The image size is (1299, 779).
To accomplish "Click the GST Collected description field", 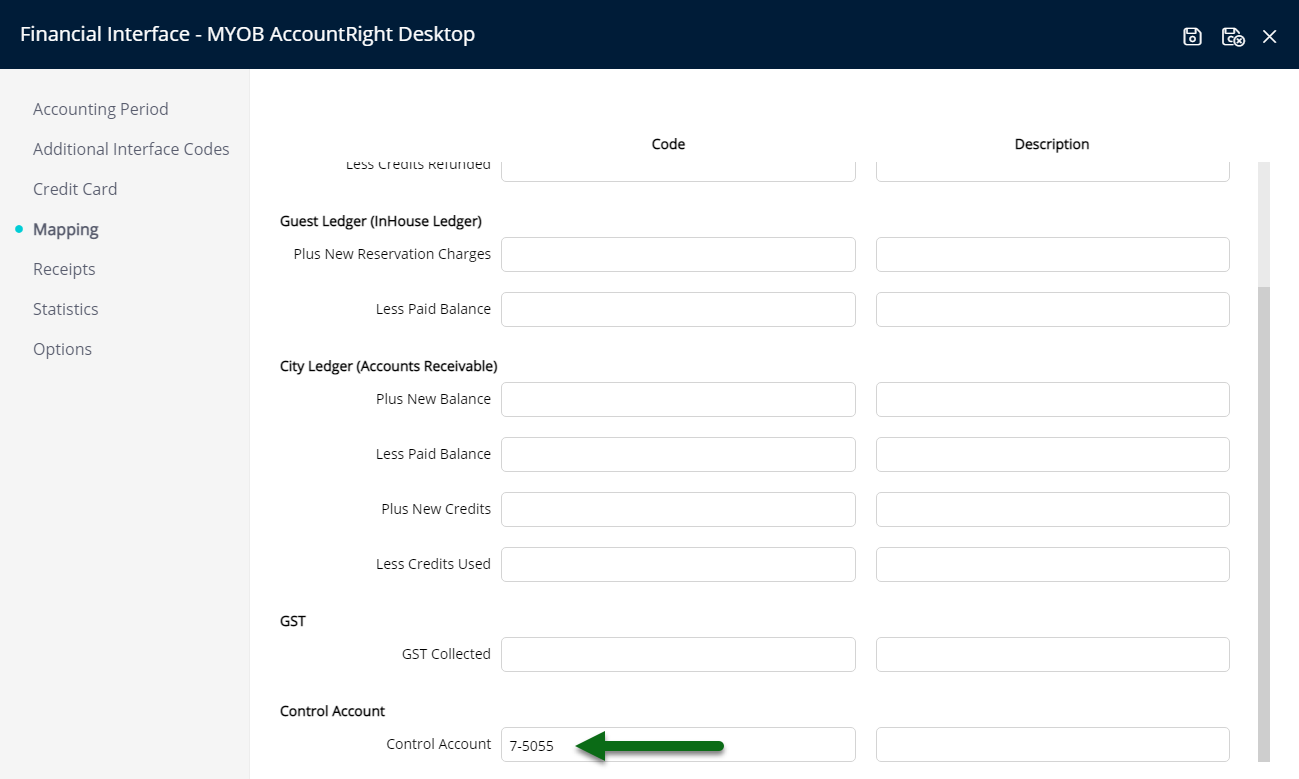I will (x=1053, y=654).
